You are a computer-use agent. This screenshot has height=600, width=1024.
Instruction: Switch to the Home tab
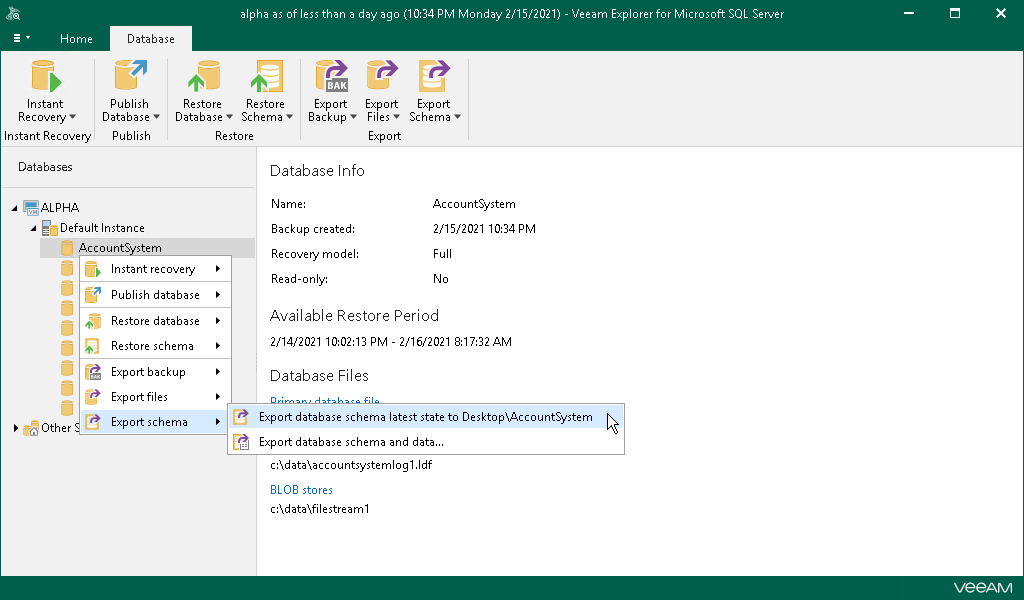tap(76, 39)
